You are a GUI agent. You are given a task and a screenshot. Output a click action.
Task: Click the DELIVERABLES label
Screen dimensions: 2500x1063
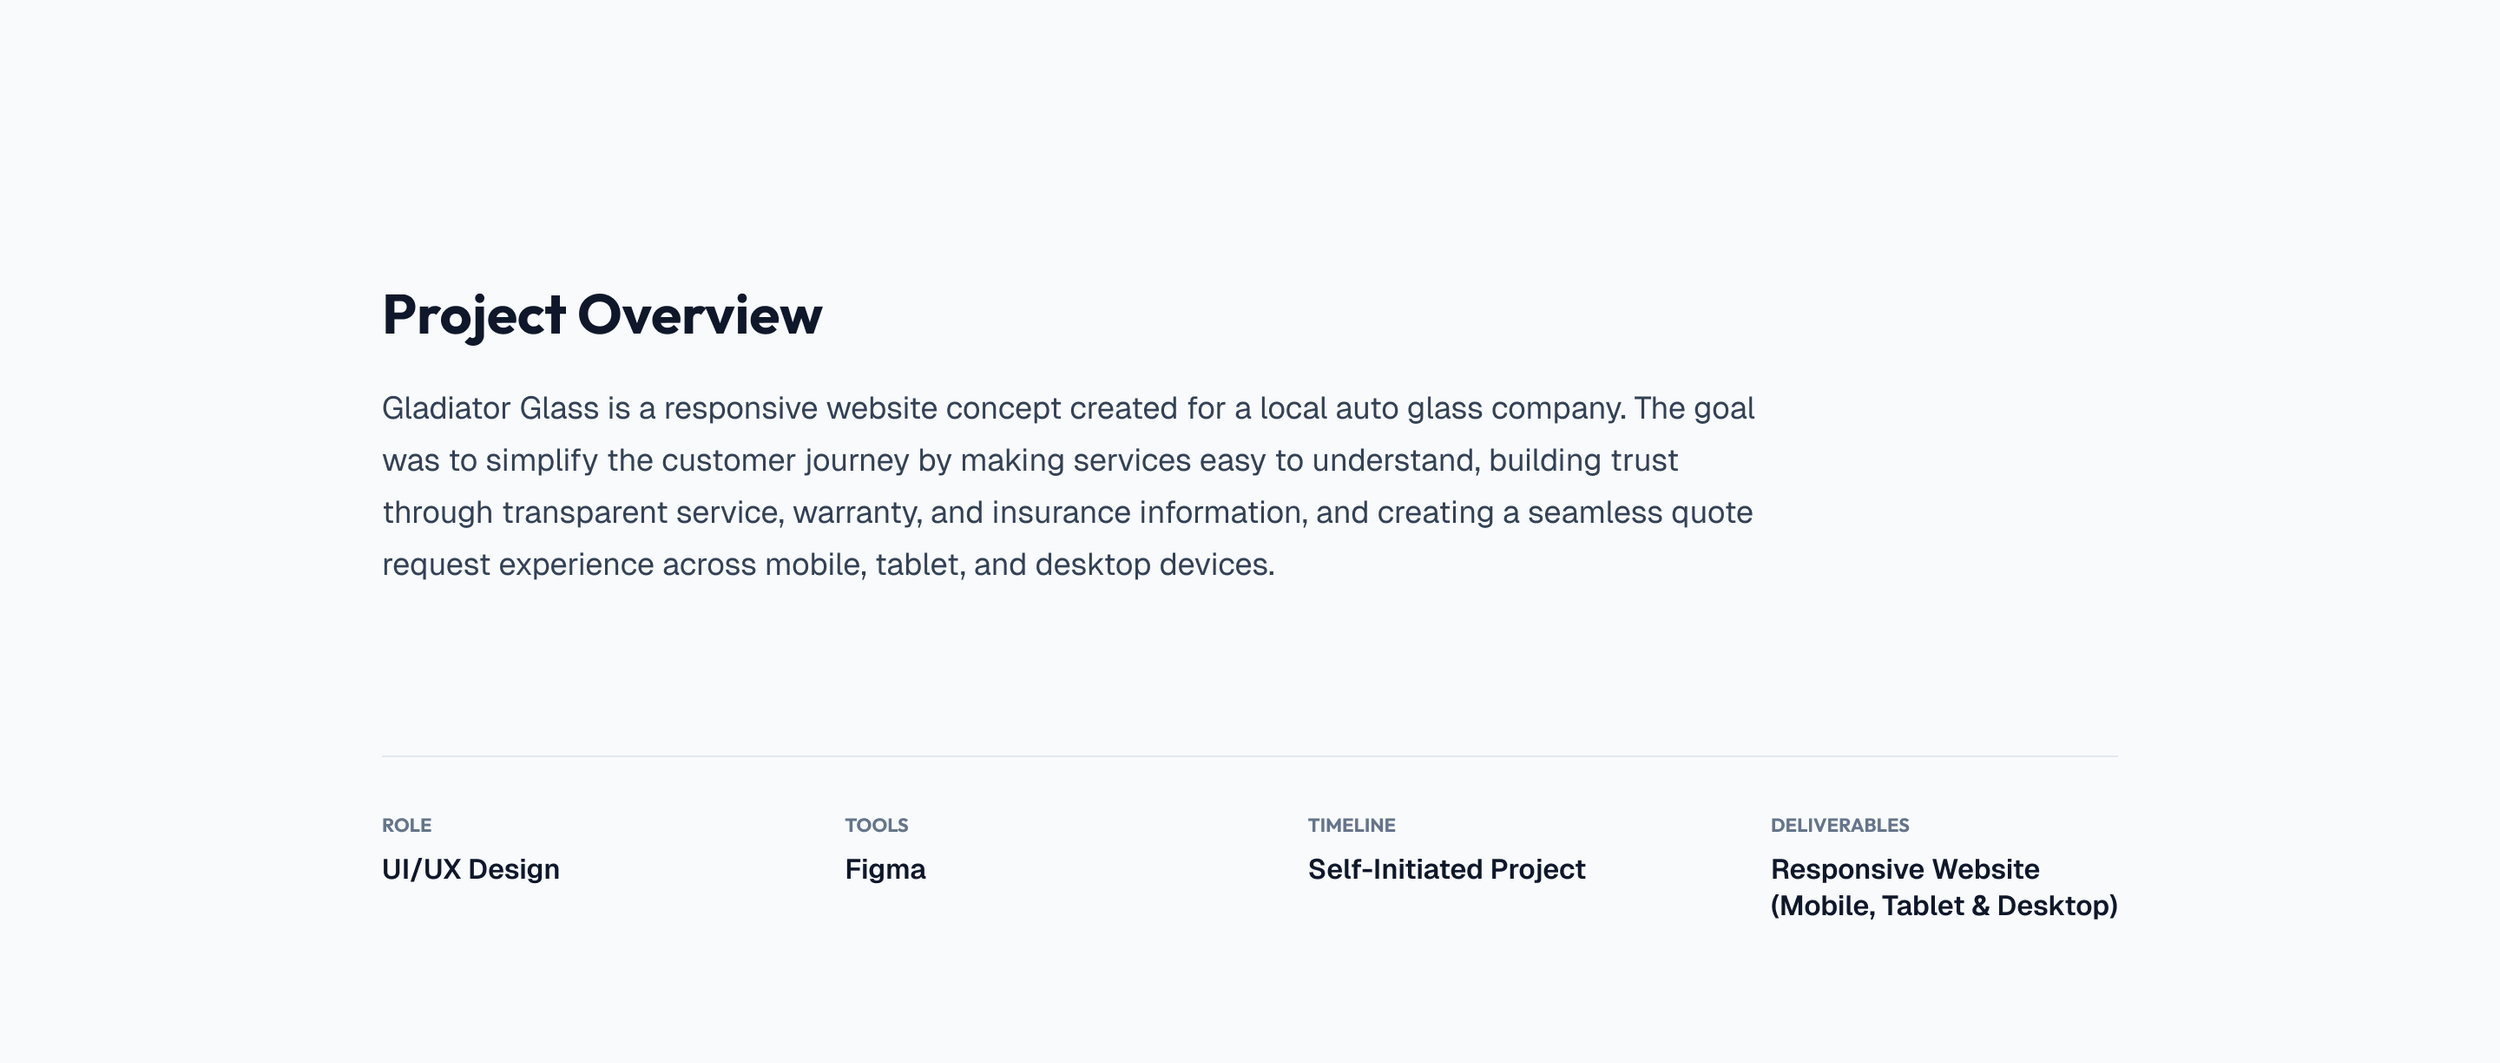click(x=1839, y=825)
